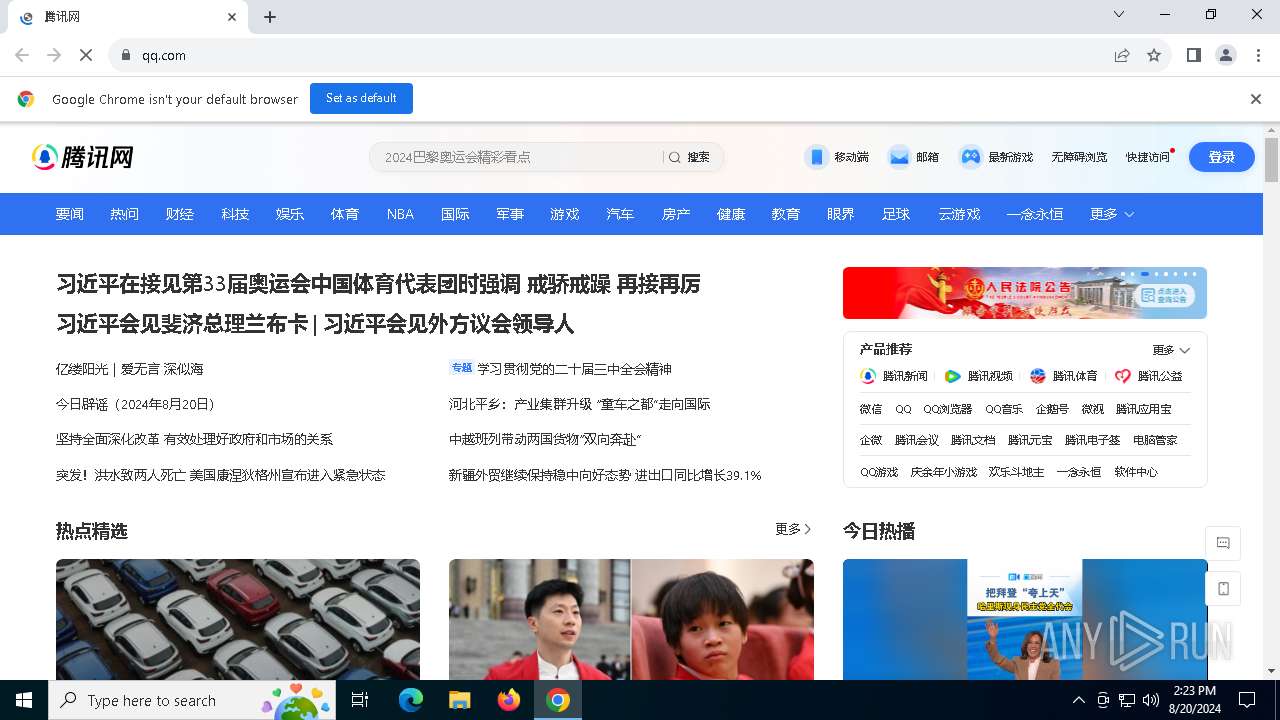Open 新疆外贸 news link
The height and width of the screenshot is (720, 1280).
point(605,475)
